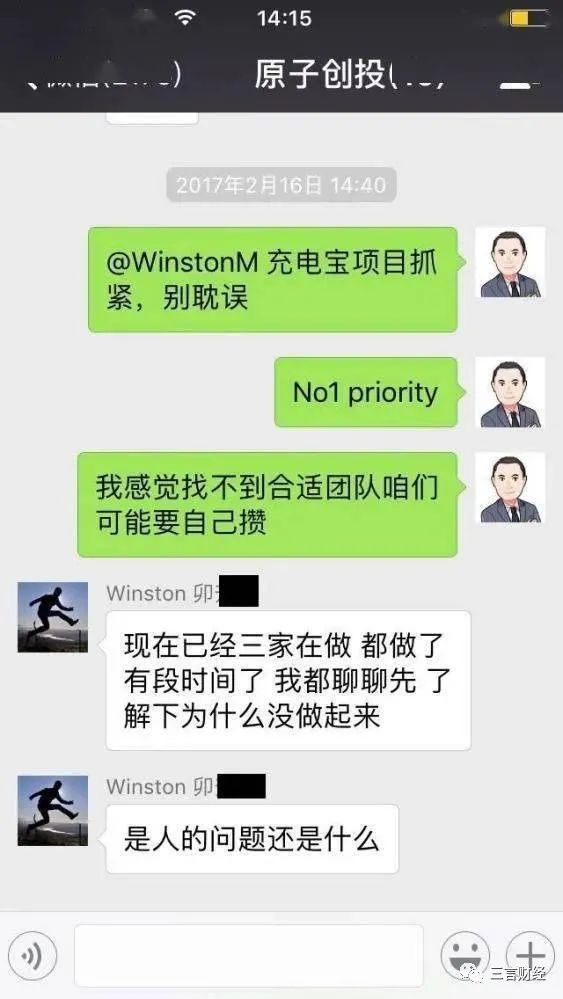
Task: Tap the 现在已经三家在做 white message bubble
Action: 288,680
